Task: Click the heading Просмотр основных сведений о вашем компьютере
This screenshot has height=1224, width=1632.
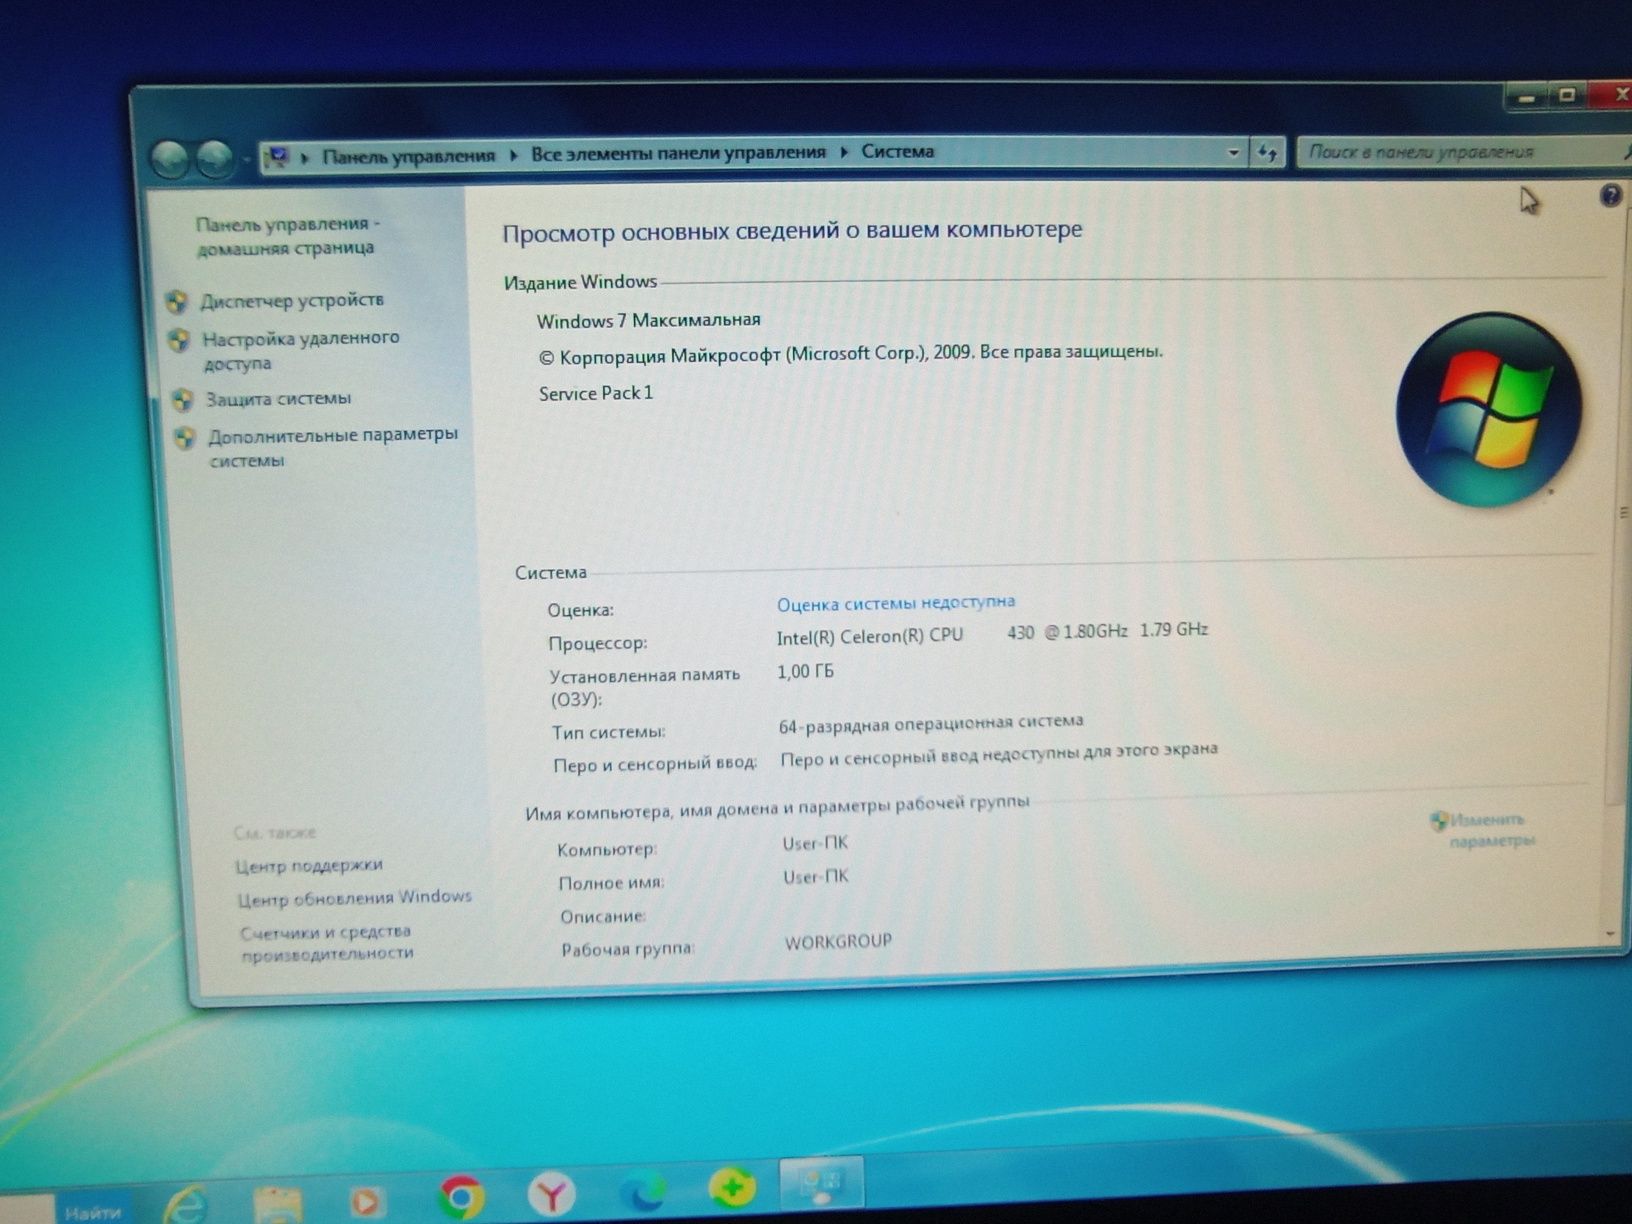Action: point(792,231)
